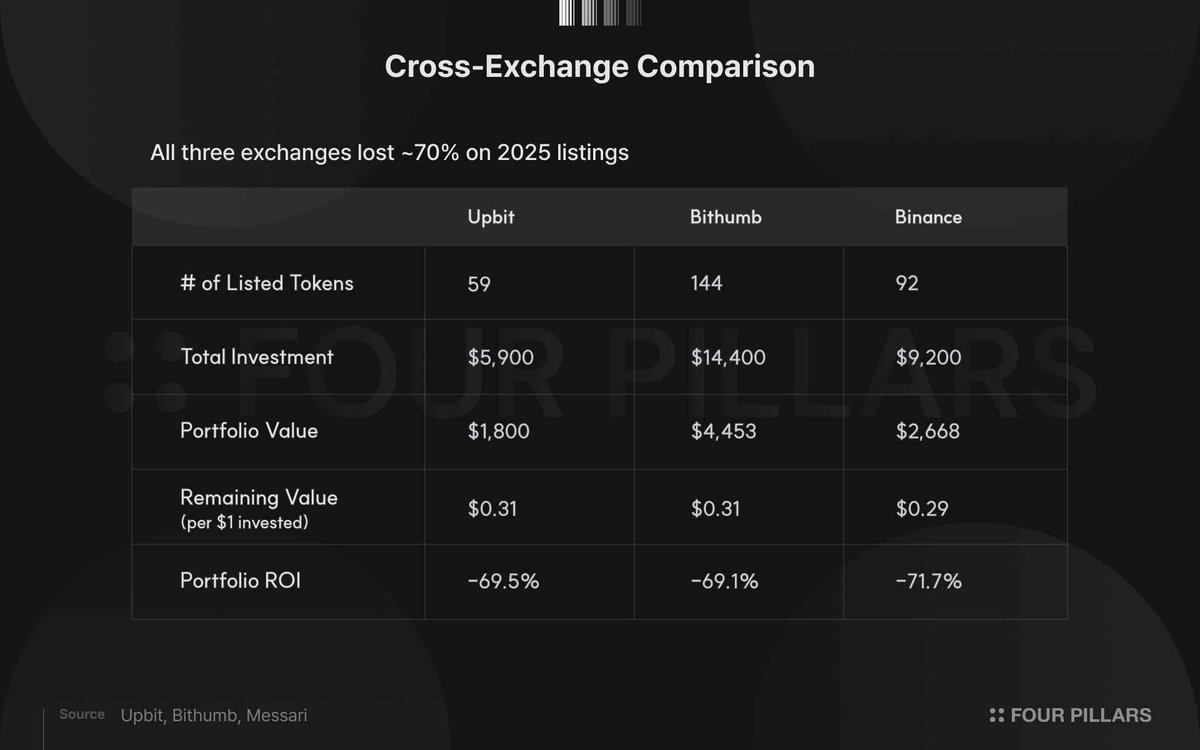Click the Source label in the footer
Viewport: 1200px width, 750px height.
point(82,715)
